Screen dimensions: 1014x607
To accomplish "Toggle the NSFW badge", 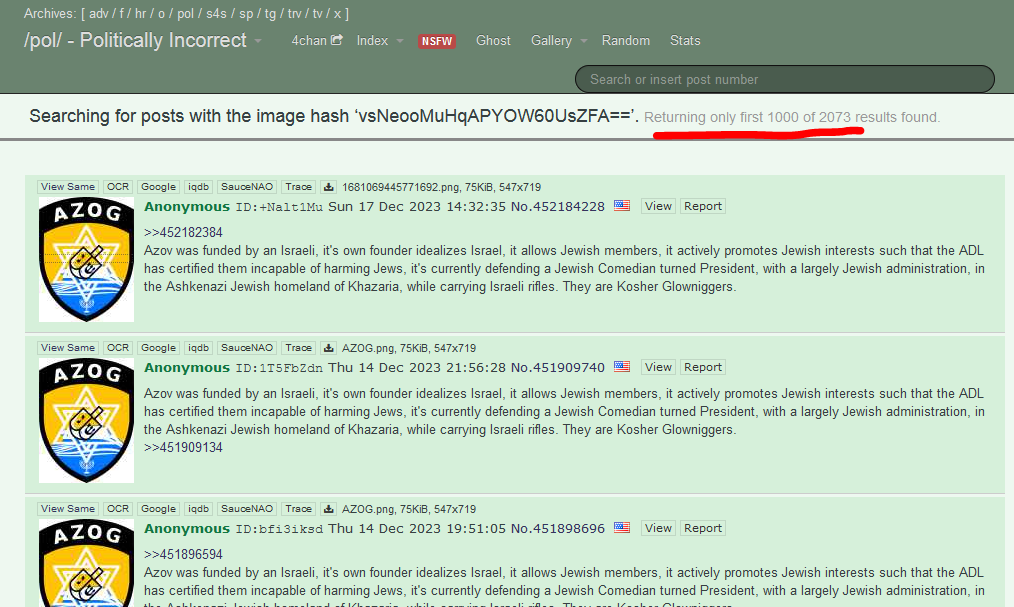I will 437,41.
